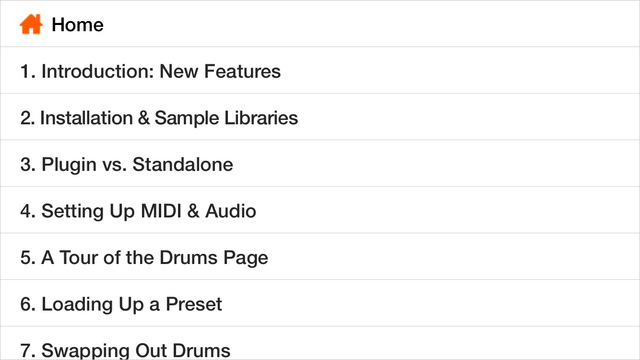Image resolution: width=640 pixels, height=360 pixels.
Task: Click the number 6 before Loading Up
Action: [28, 304]
